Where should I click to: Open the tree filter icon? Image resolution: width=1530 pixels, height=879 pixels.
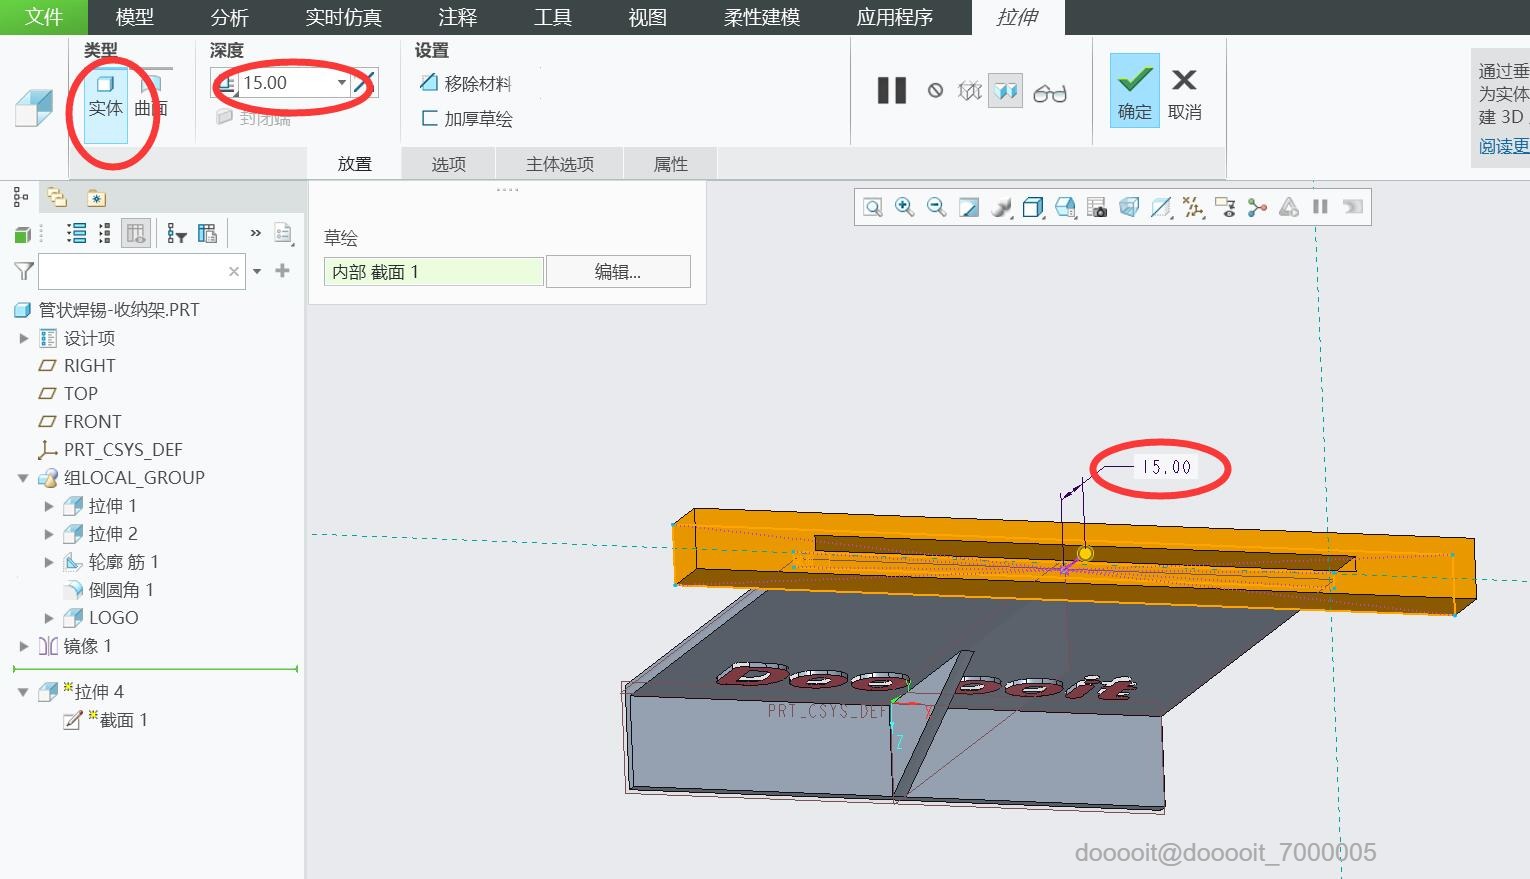tap(177, 234)
